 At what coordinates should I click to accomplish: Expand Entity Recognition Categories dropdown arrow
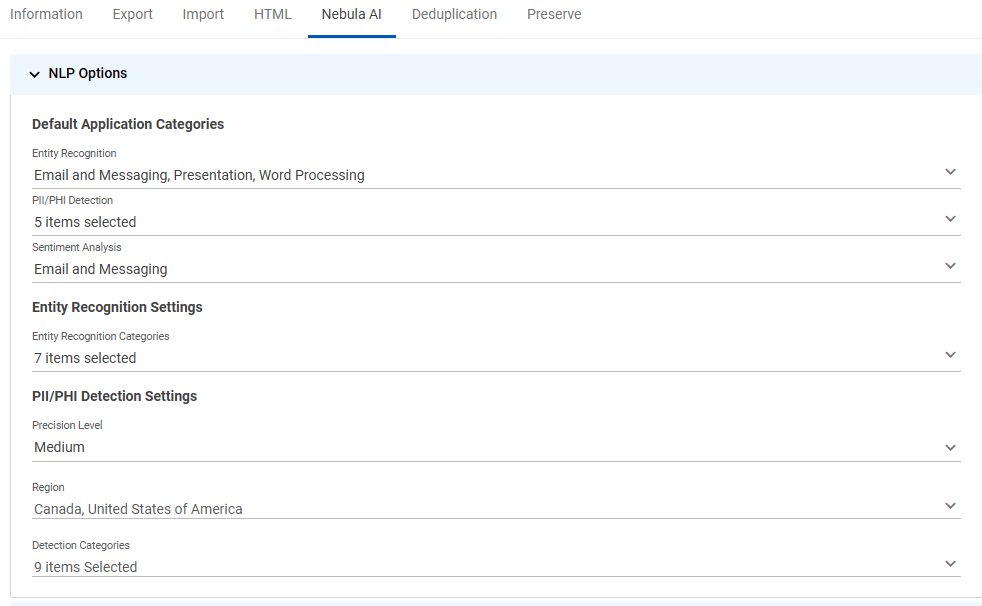(950, 355)
